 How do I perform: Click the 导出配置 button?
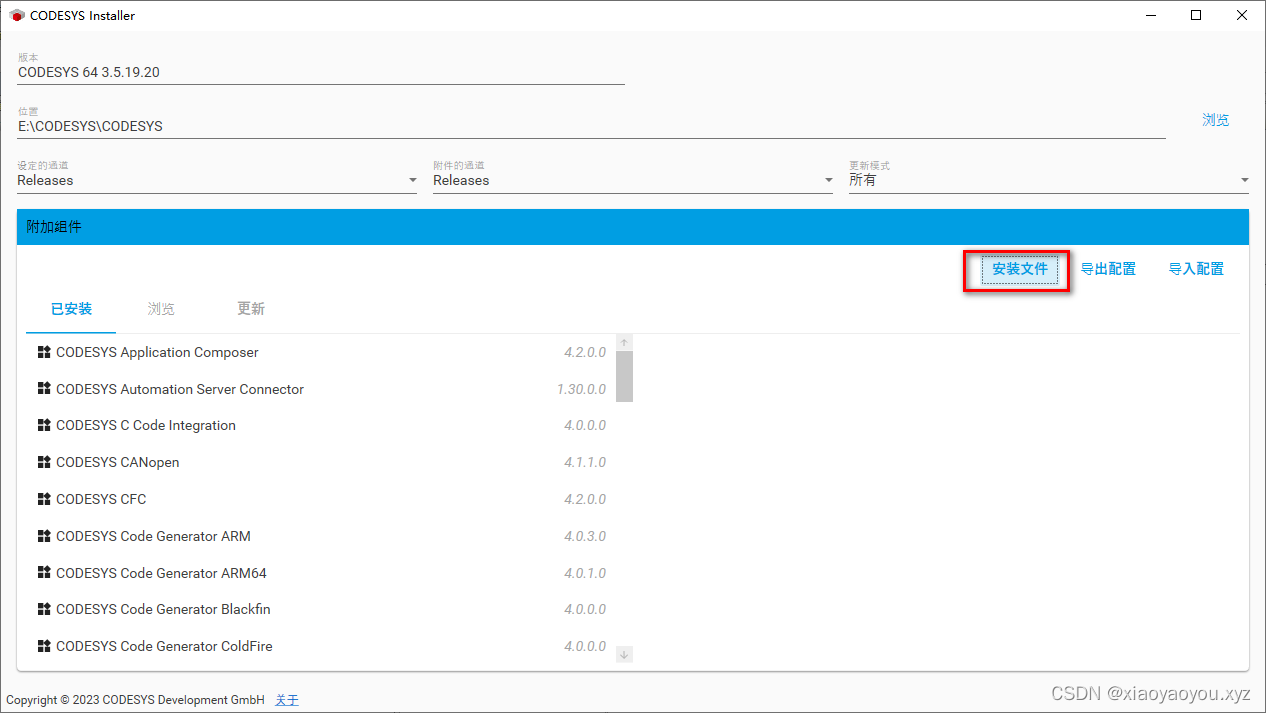coord(1108,269)
